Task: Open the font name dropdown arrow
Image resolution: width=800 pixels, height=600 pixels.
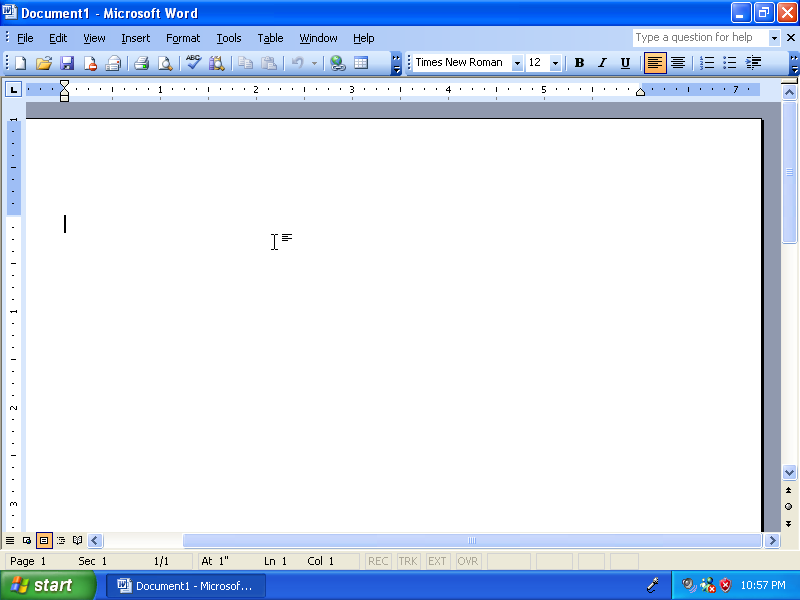Action: [517, 63]
